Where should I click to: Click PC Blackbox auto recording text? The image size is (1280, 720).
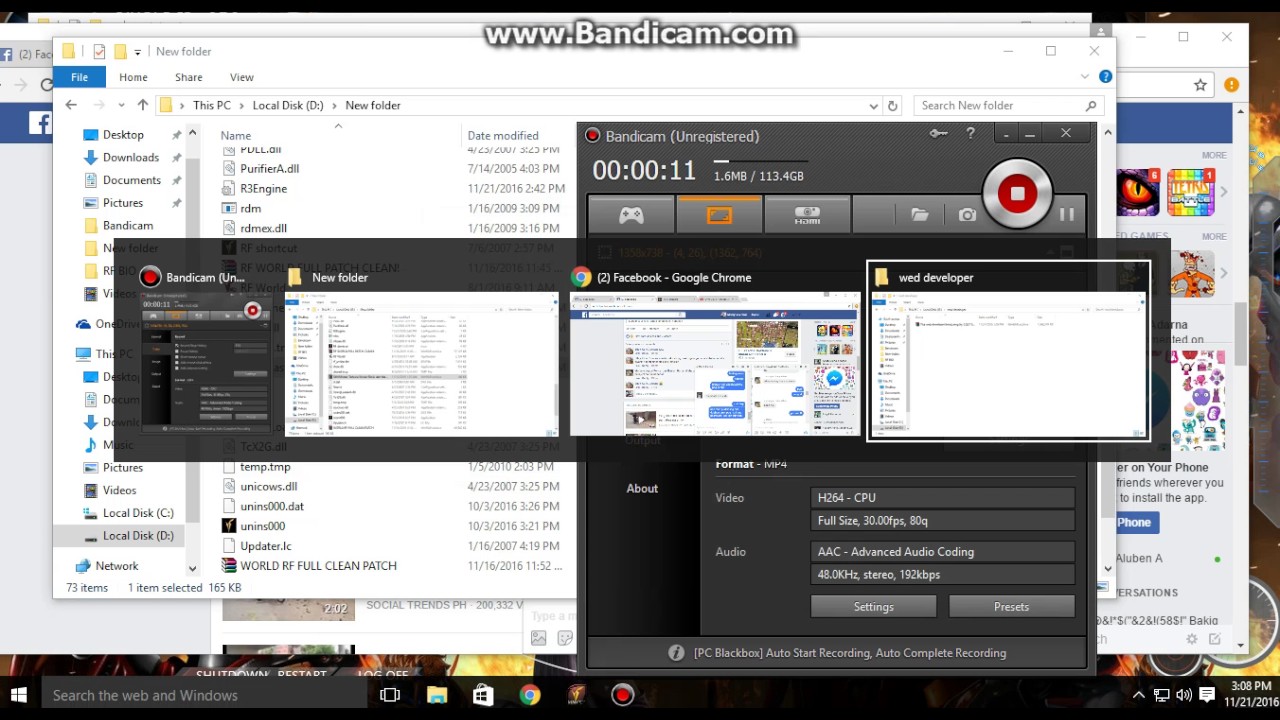850,653
